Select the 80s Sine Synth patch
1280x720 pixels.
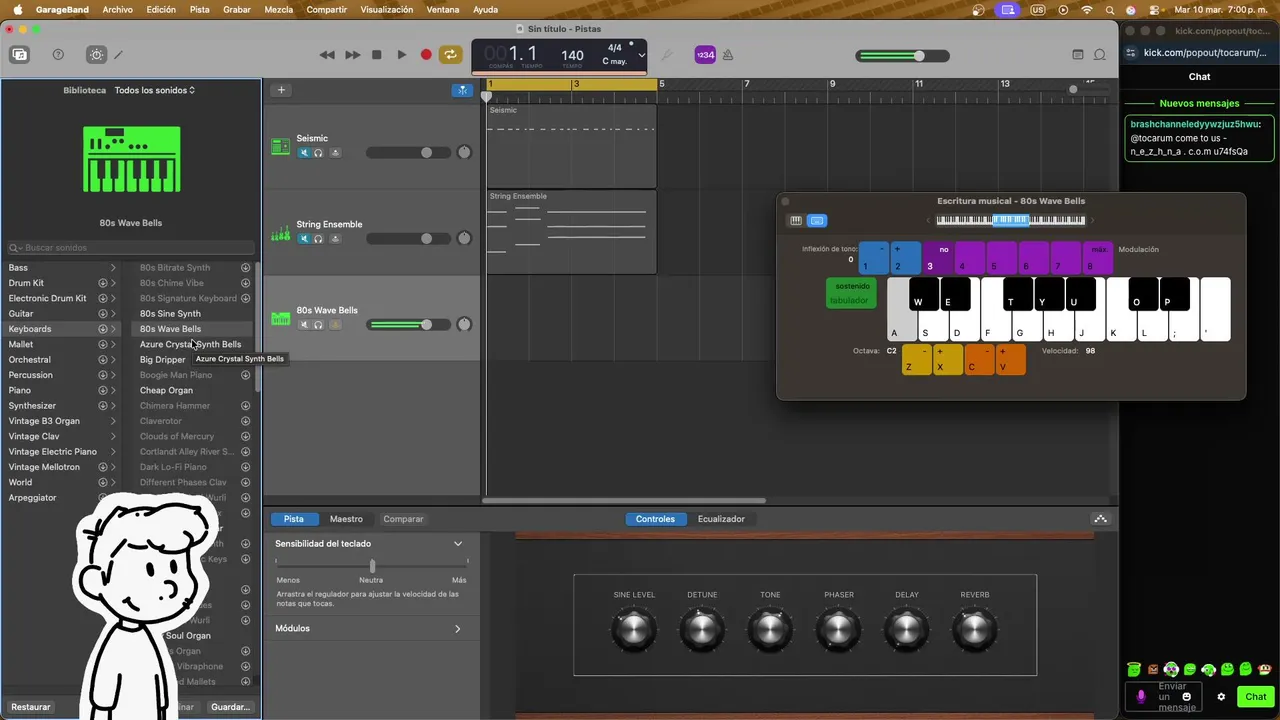[170, 314]
